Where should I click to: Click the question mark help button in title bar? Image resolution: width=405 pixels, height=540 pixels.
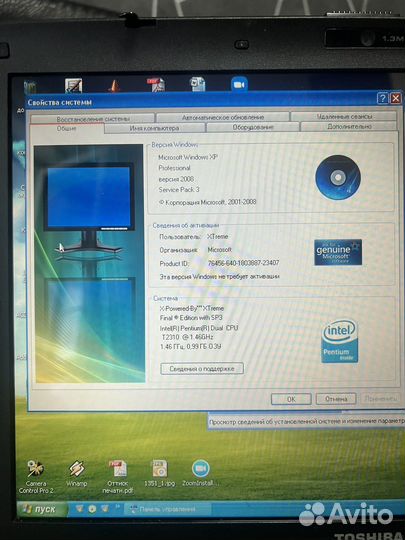pyautogui.click(x=383, y=98)
